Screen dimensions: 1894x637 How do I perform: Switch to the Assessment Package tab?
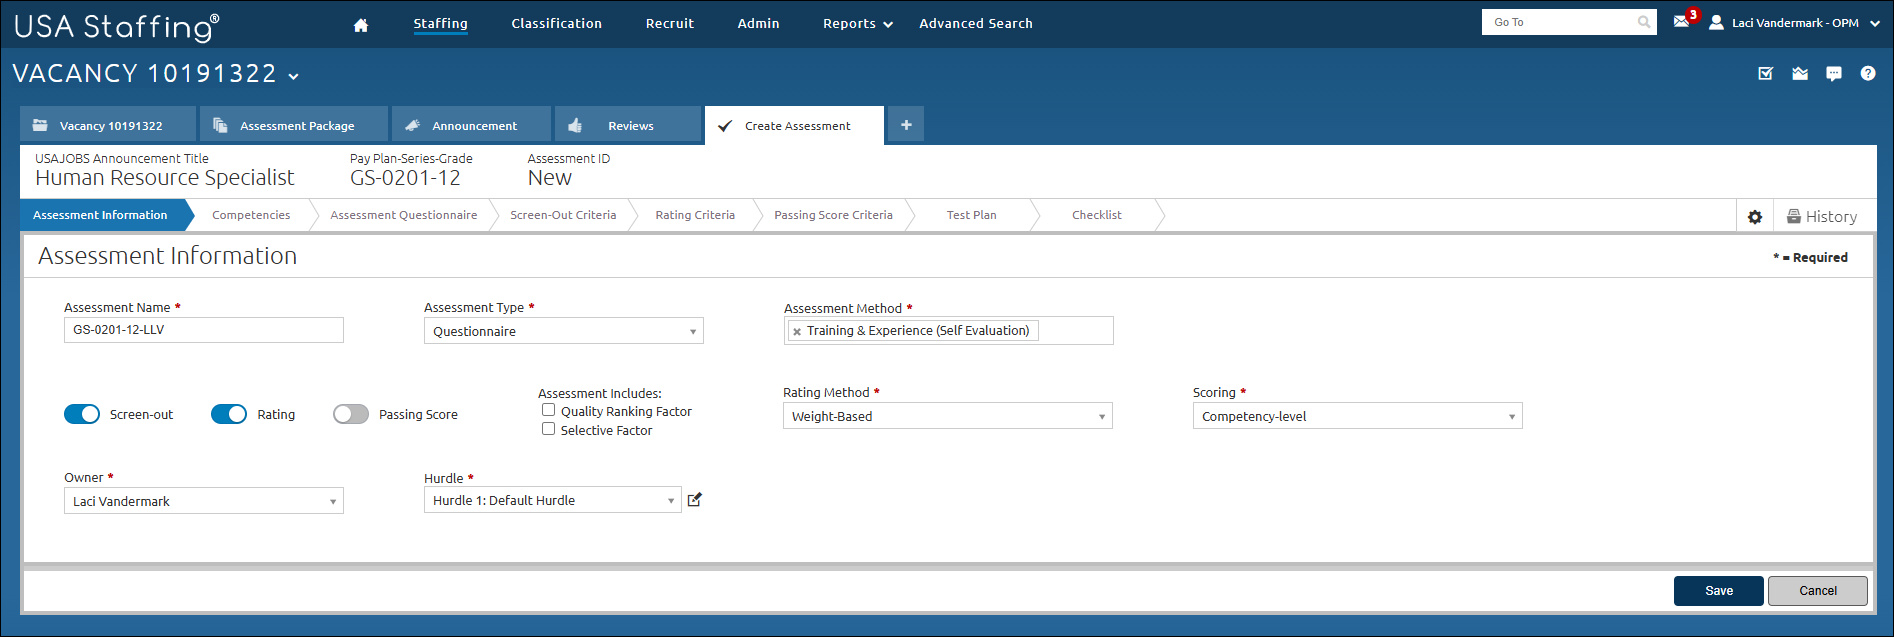click(293, 126)
